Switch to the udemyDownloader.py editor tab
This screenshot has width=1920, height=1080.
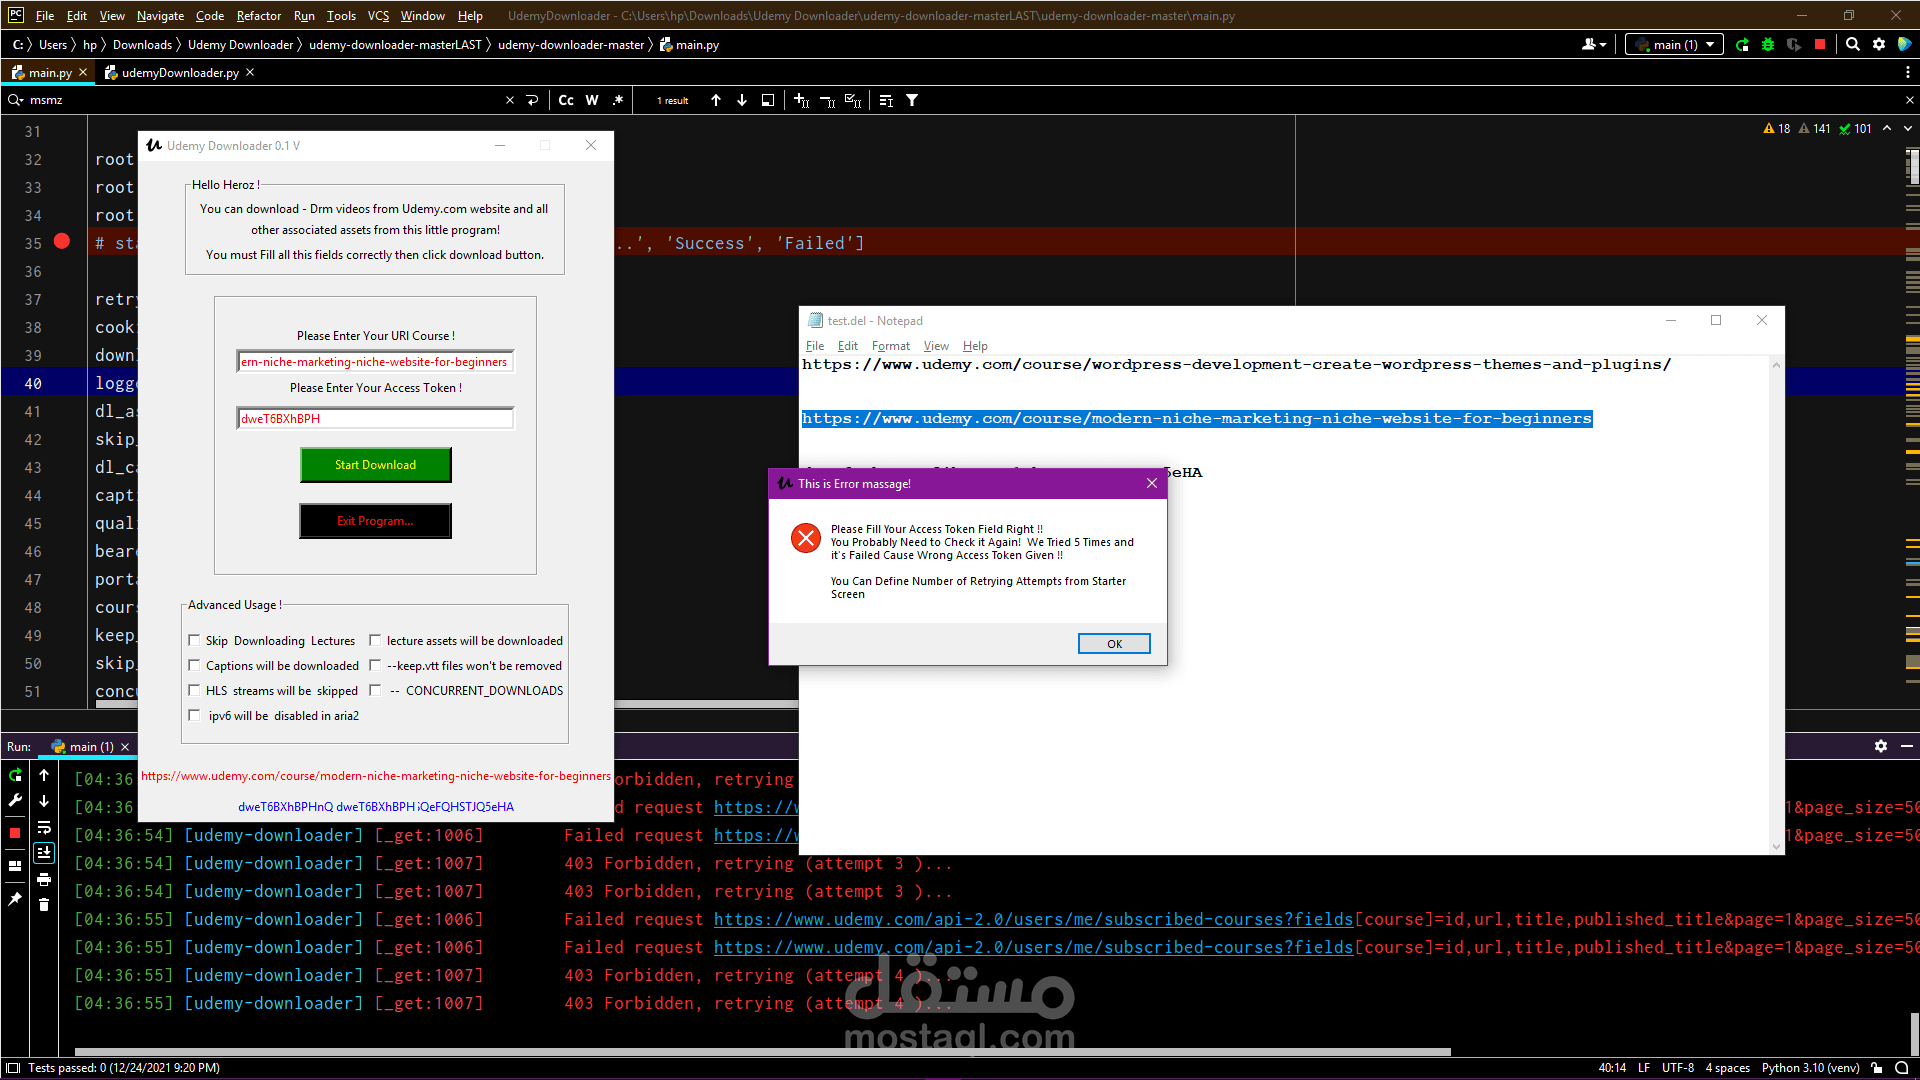click(x=180, y=73)
